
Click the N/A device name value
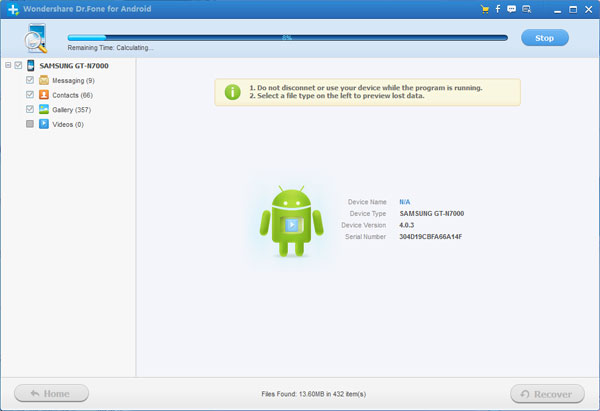[404, 202]
